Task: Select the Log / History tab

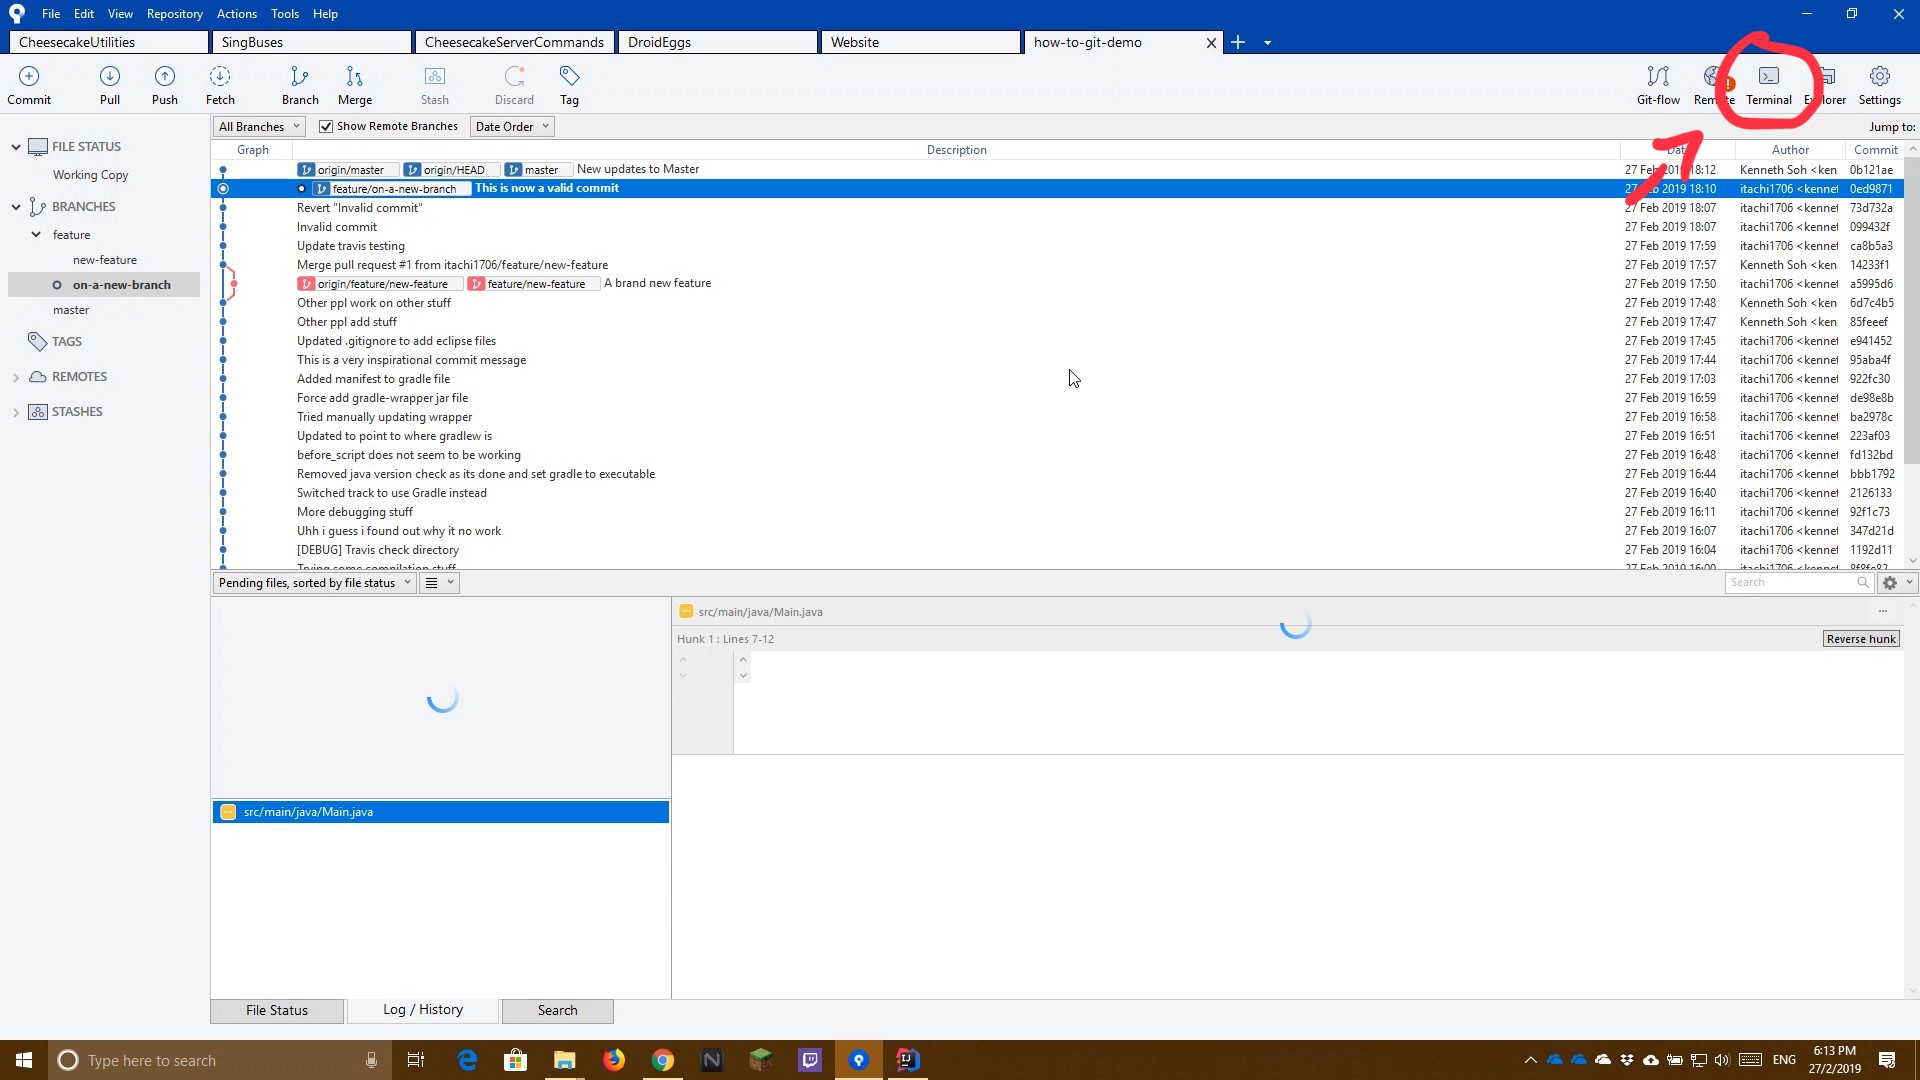Action: [423, 1010]
